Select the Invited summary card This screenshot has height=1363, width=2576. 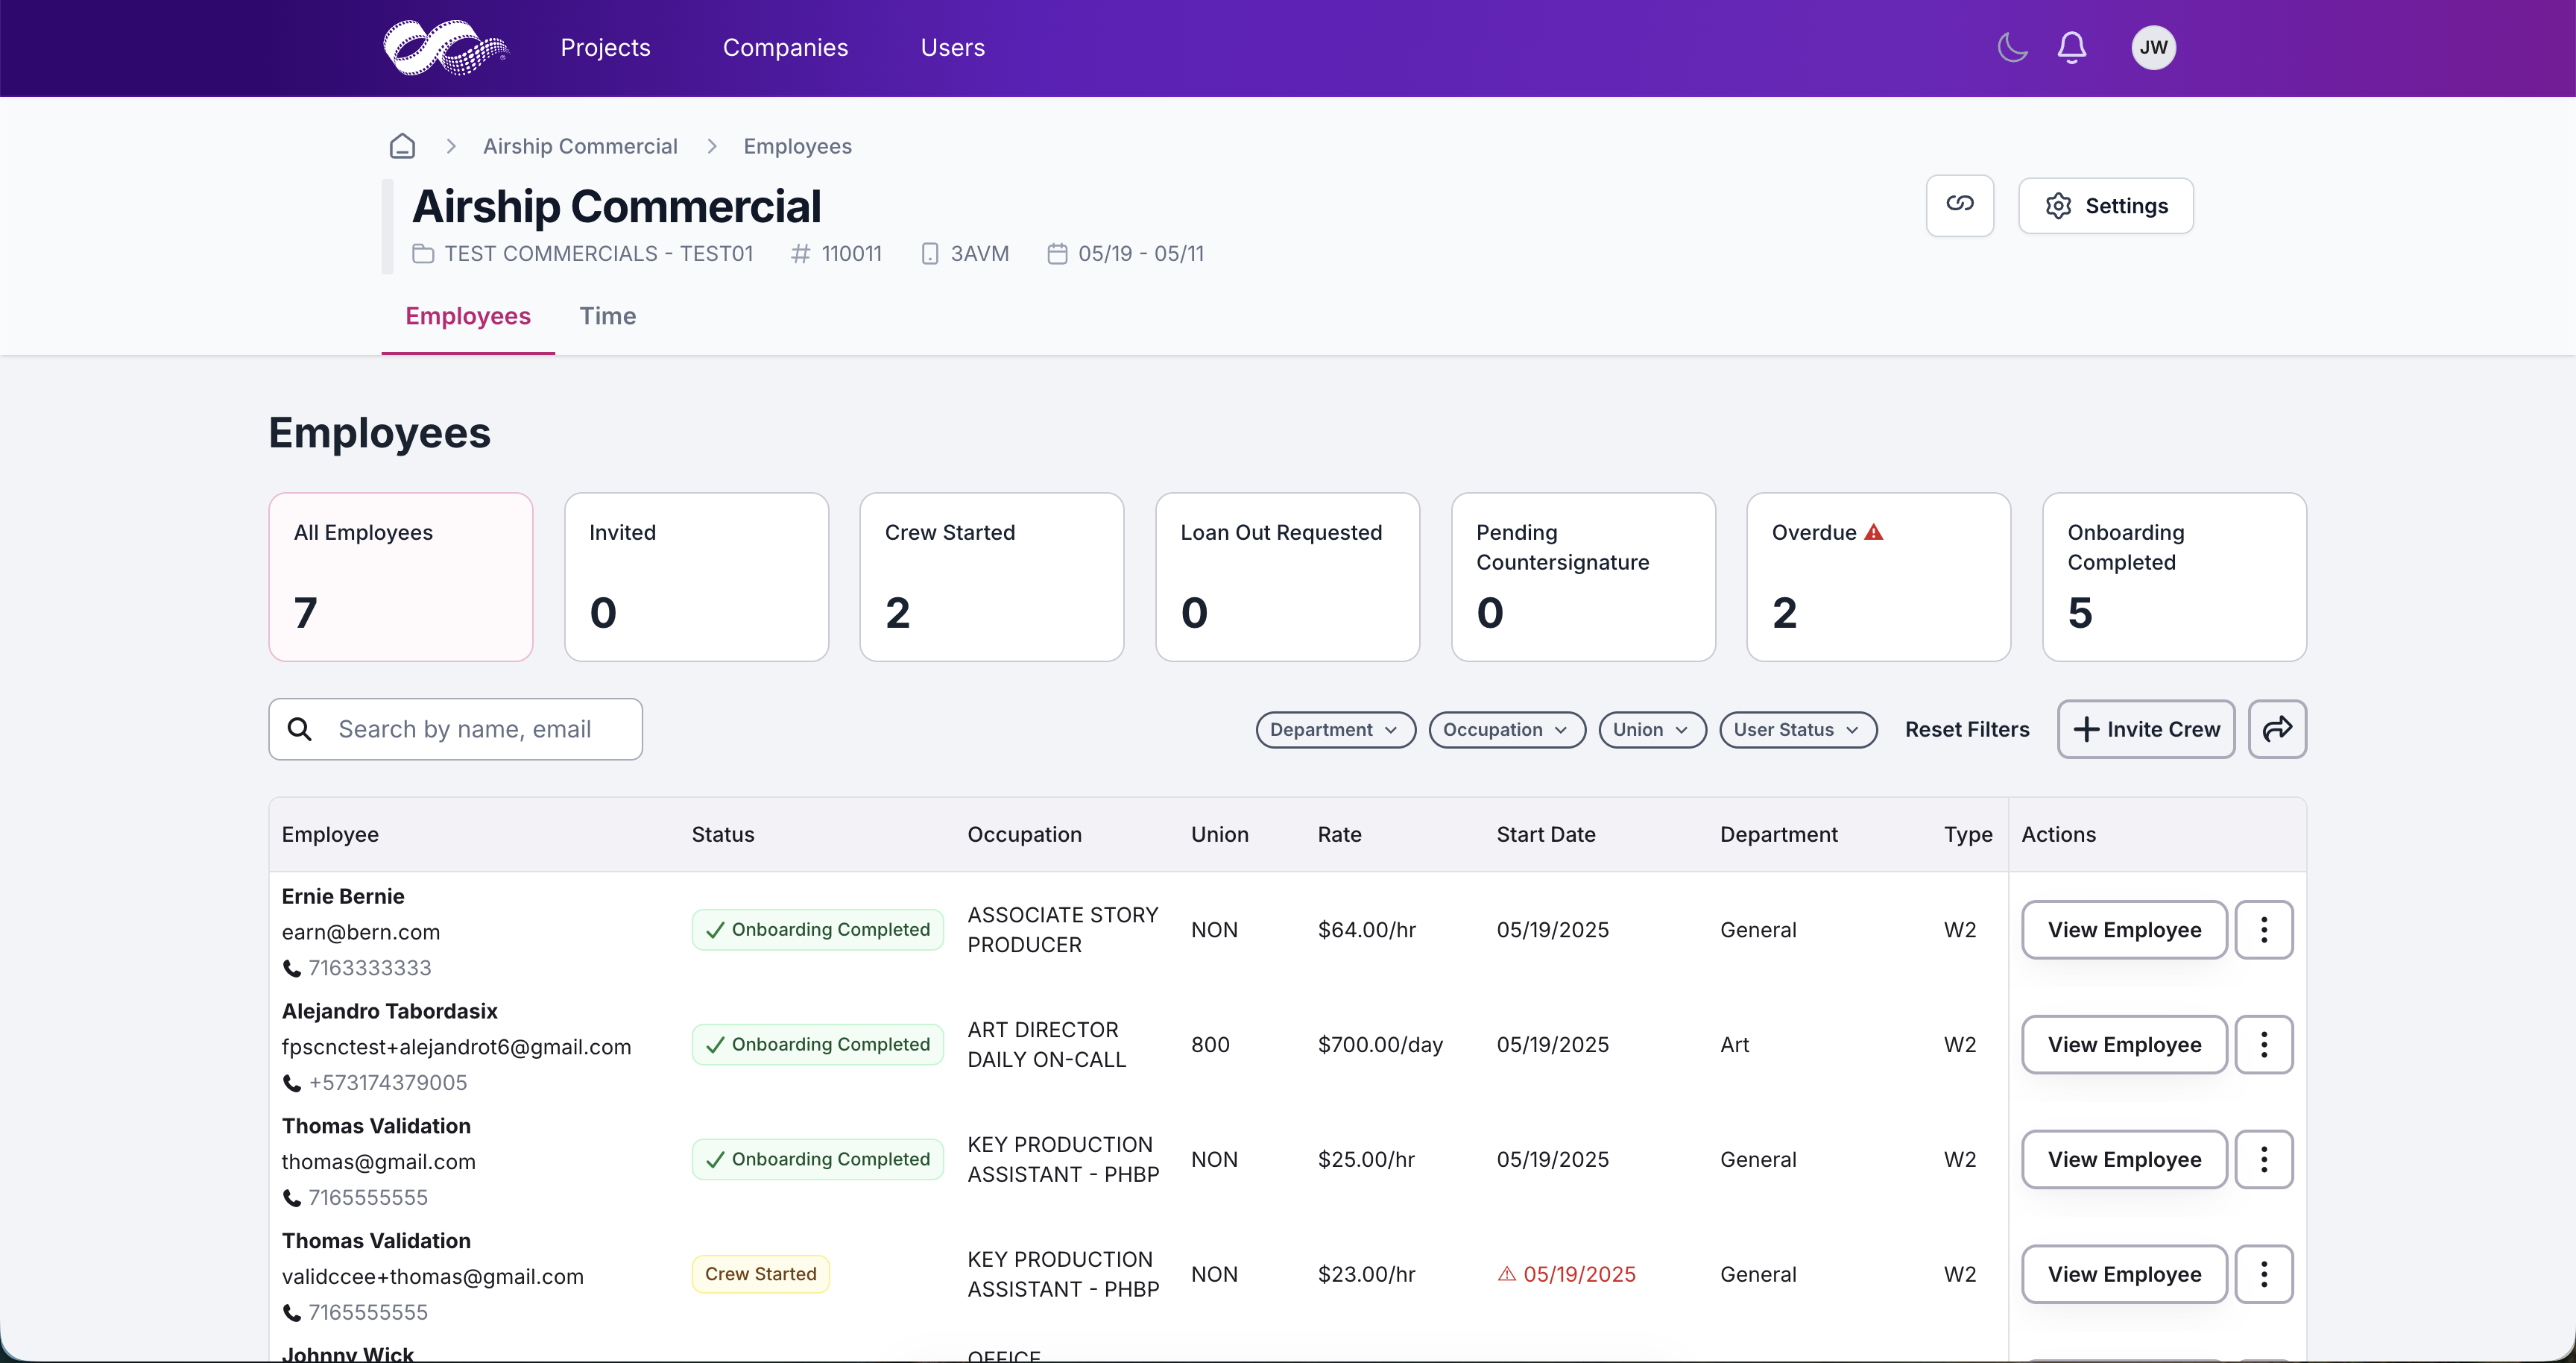[697, 577]
